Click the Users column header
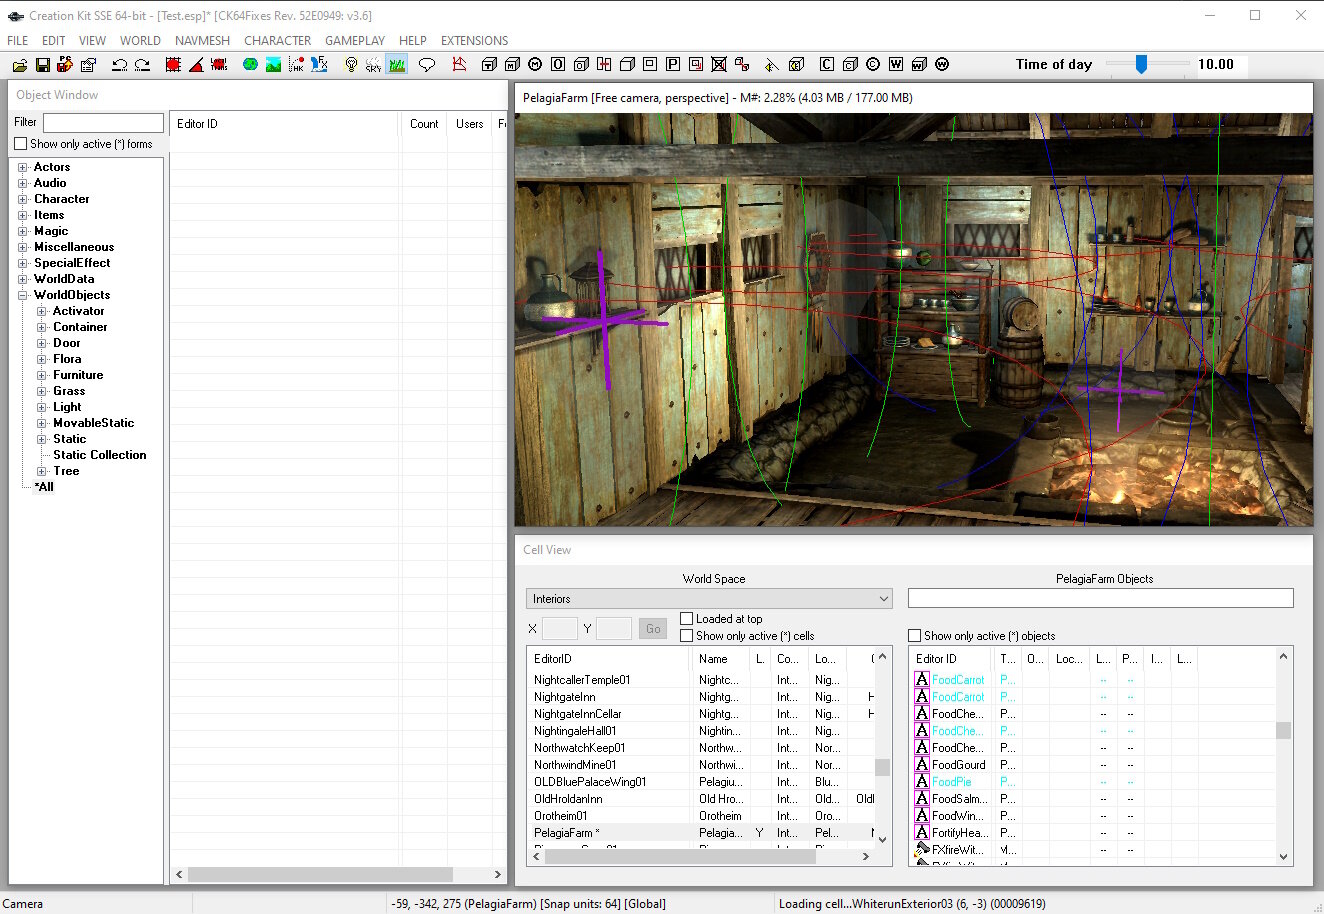 click(x=470, y=124)
